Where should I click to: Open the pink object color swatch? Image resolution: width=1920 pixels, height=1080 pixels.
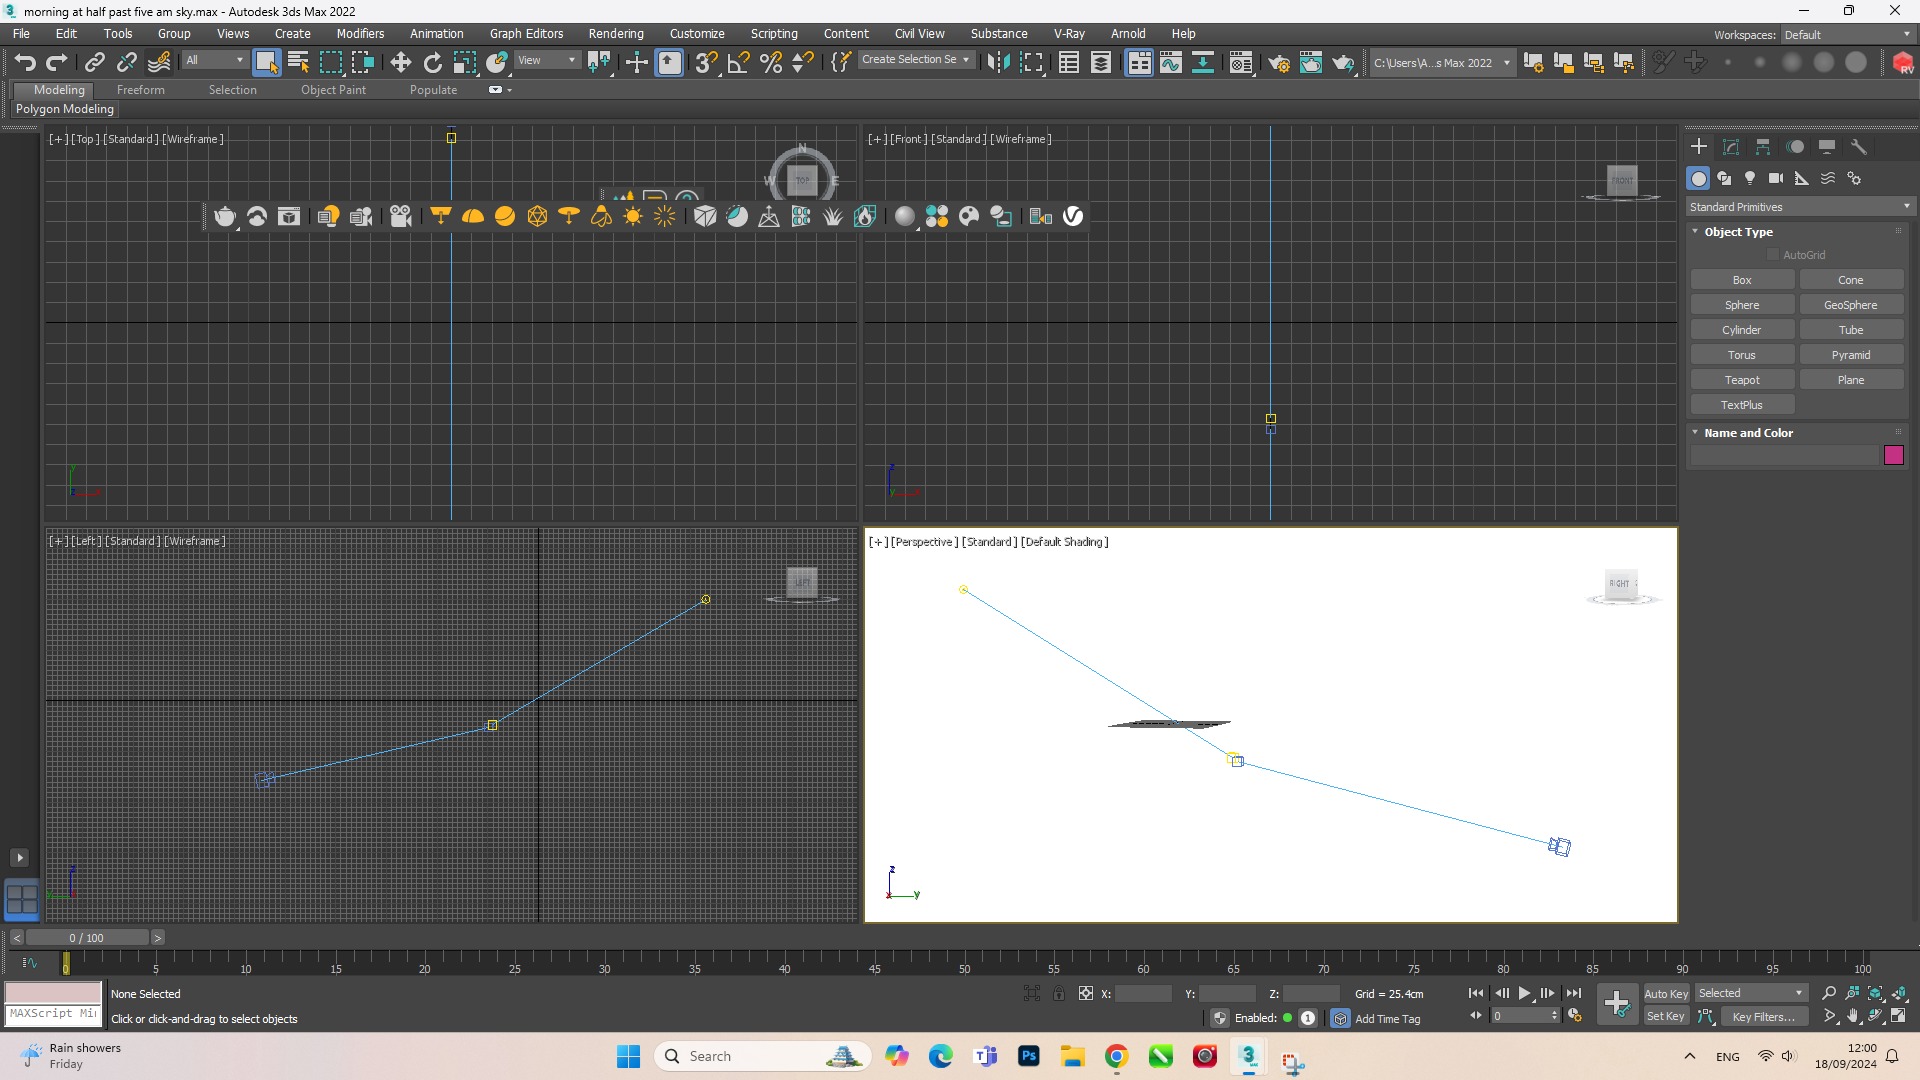click(x=1893, y=455)
